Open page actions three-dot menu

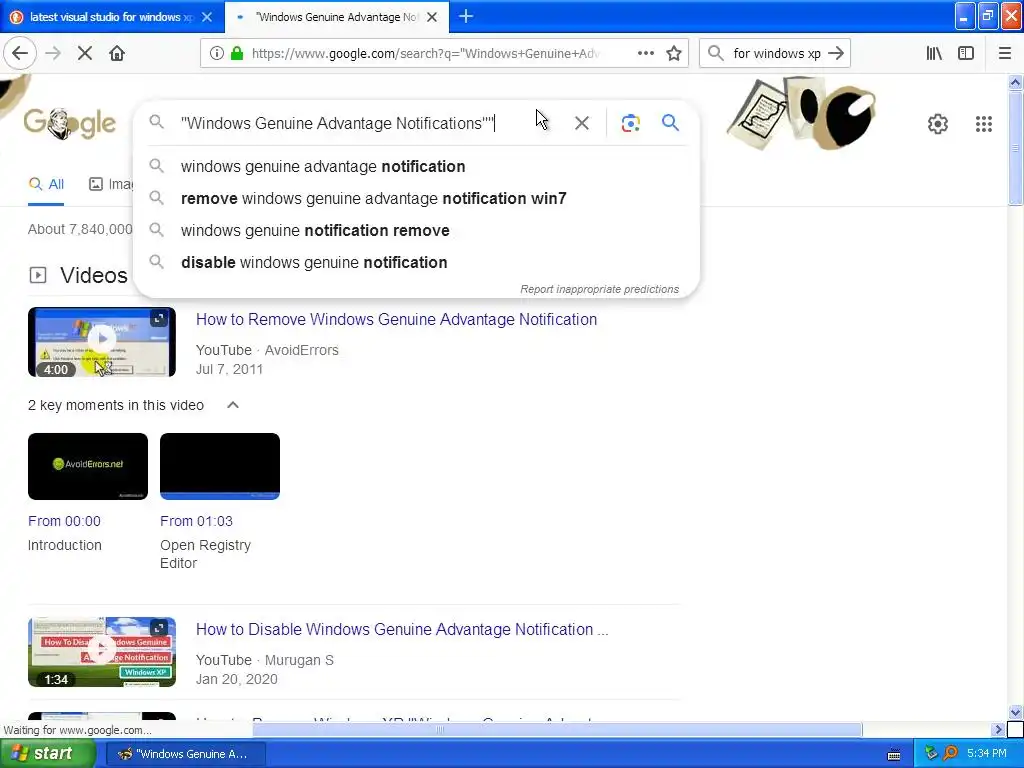[646, 53]
